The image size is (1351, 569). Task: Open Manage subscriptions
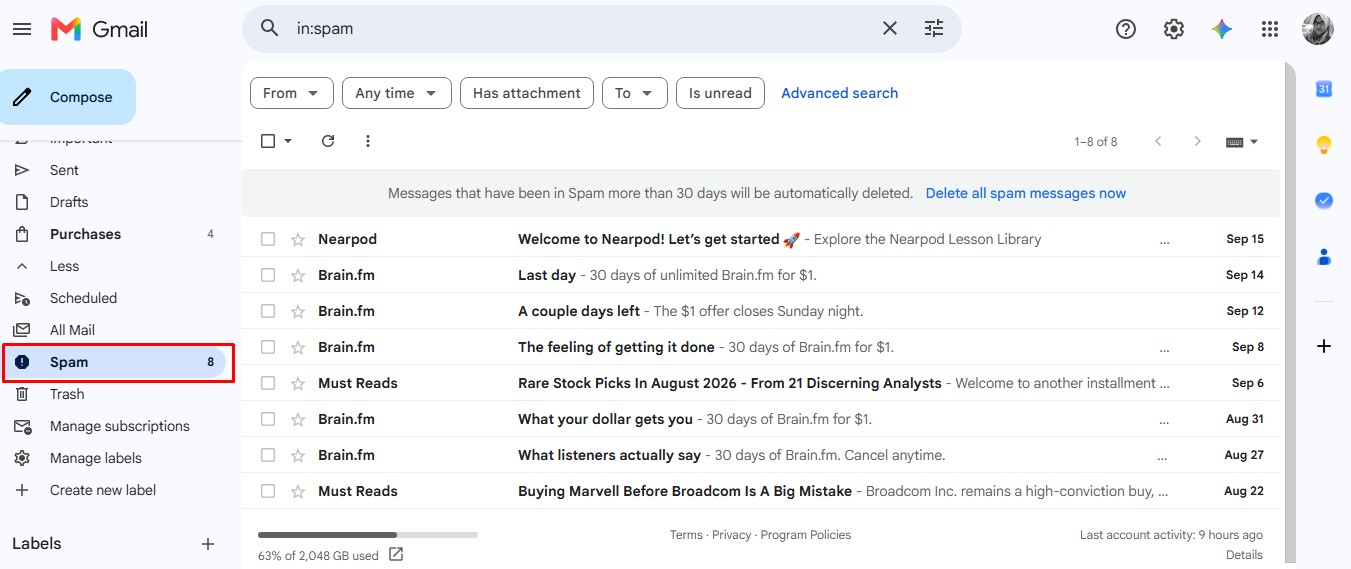[x=119, y=426]
